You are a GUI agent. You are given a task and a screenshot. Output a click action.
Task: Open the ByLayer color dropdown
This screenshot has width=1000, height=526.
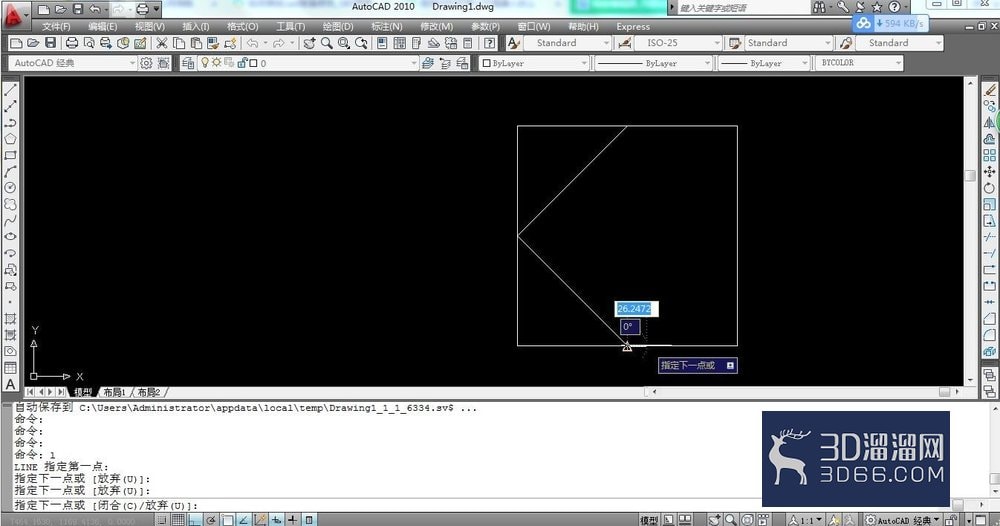[534, 63]
